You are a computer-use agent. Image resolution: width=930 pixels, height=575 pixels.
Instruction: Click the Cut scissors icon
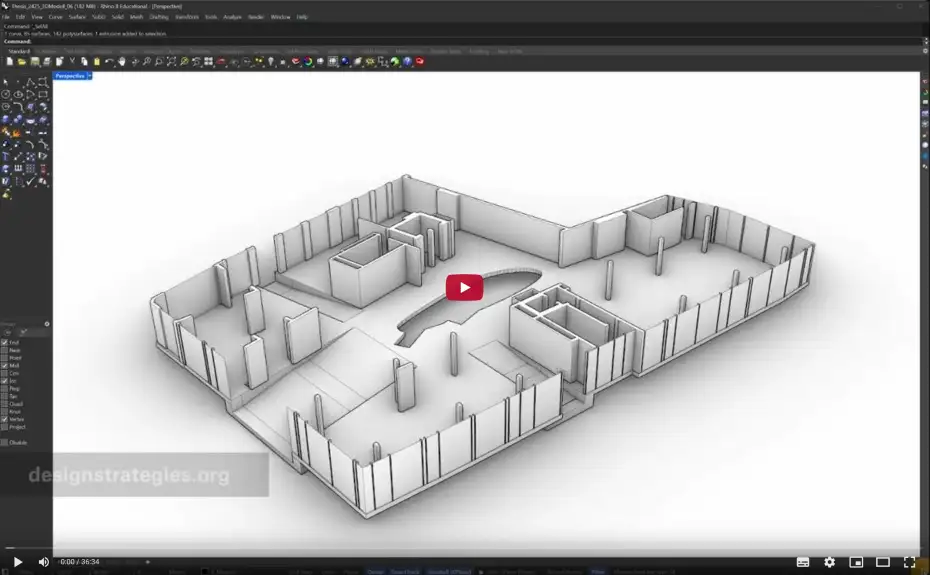(72, 61)
